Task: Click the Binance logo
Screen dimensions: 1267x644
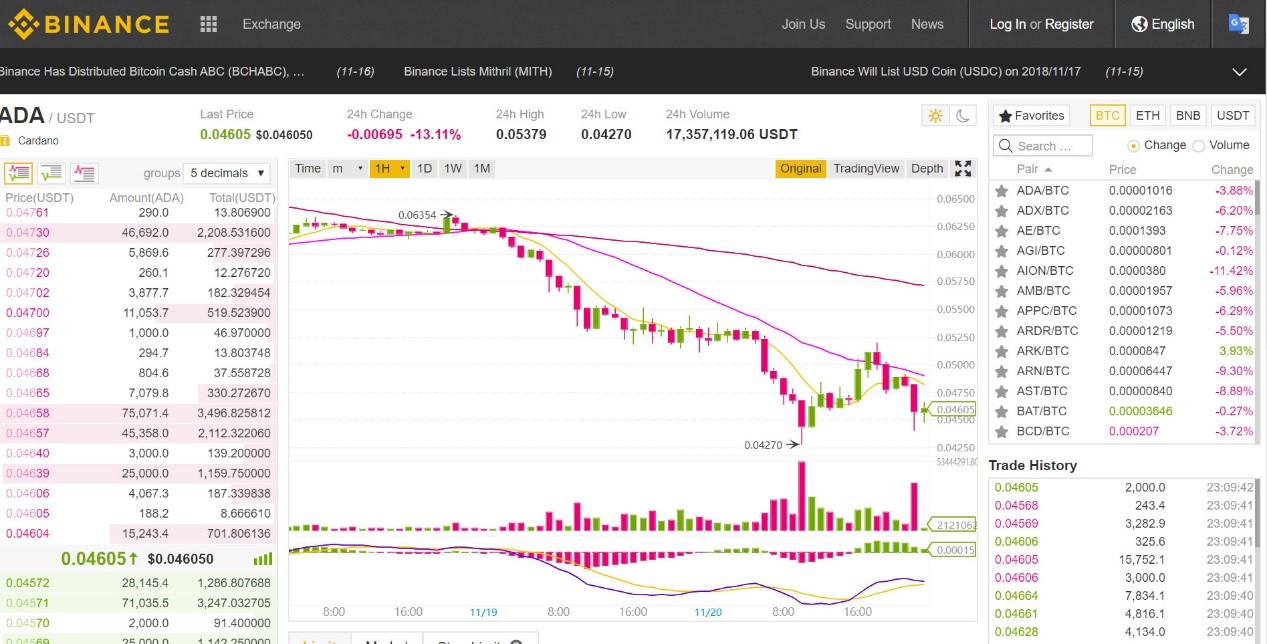Action: click(x=88, y=24)
